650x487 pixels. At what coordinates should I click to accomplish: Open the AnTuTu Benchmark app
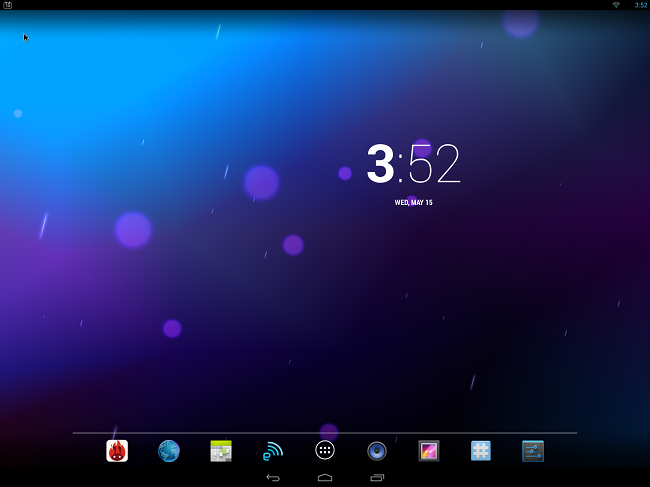[x=117, y=451]
